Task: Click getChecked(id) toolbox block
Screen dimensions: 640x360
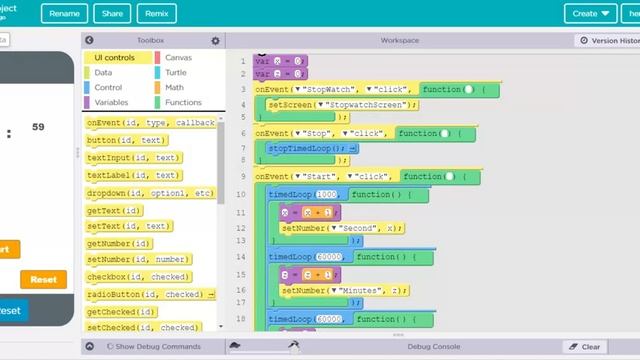Action: (122, 312)
